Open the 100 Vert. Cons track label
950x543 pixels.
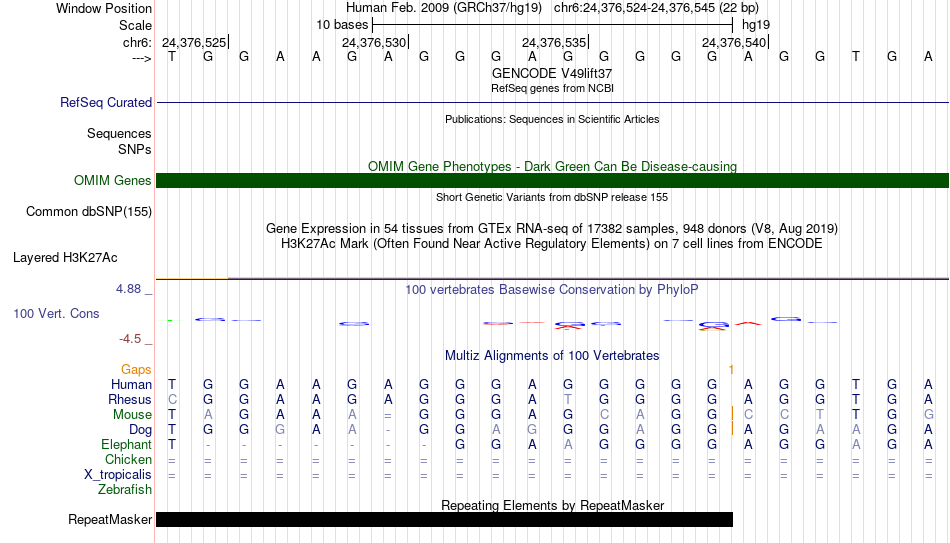pos(56,313)
